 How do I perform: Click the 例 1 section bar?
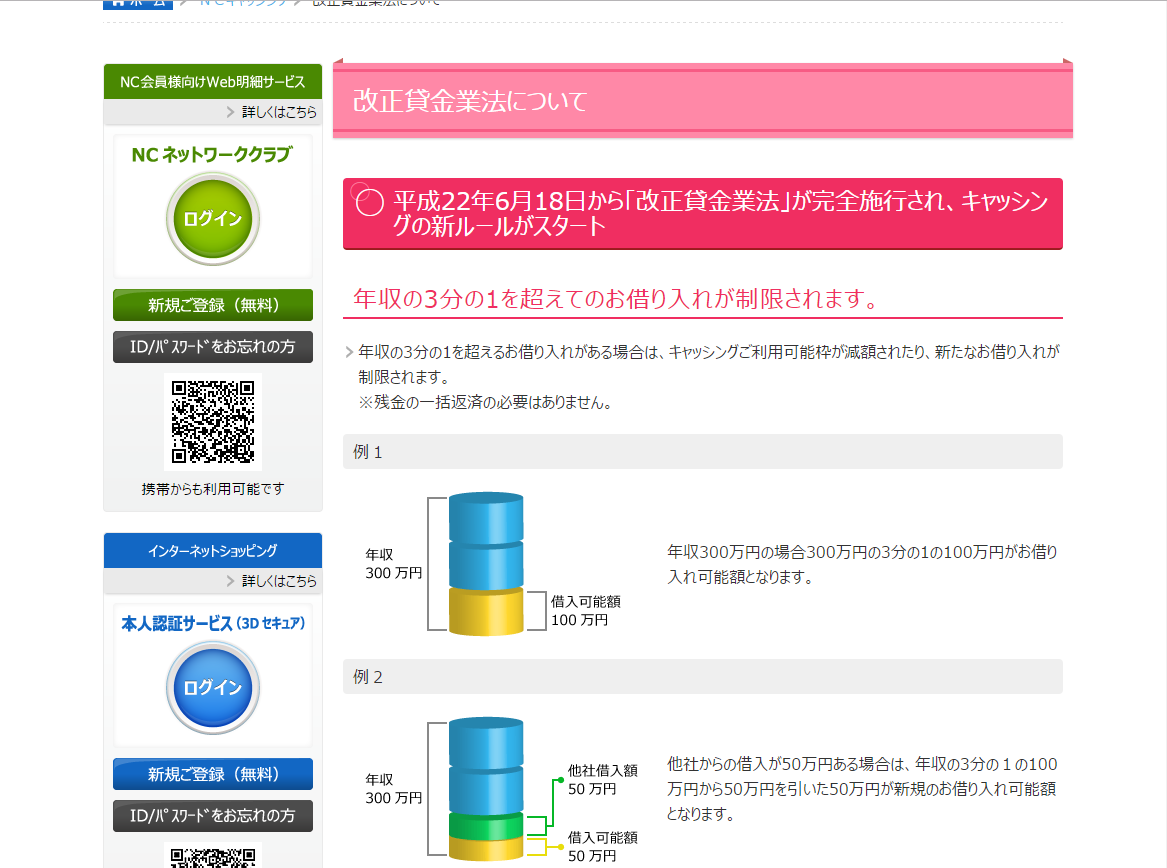(703, 452)
